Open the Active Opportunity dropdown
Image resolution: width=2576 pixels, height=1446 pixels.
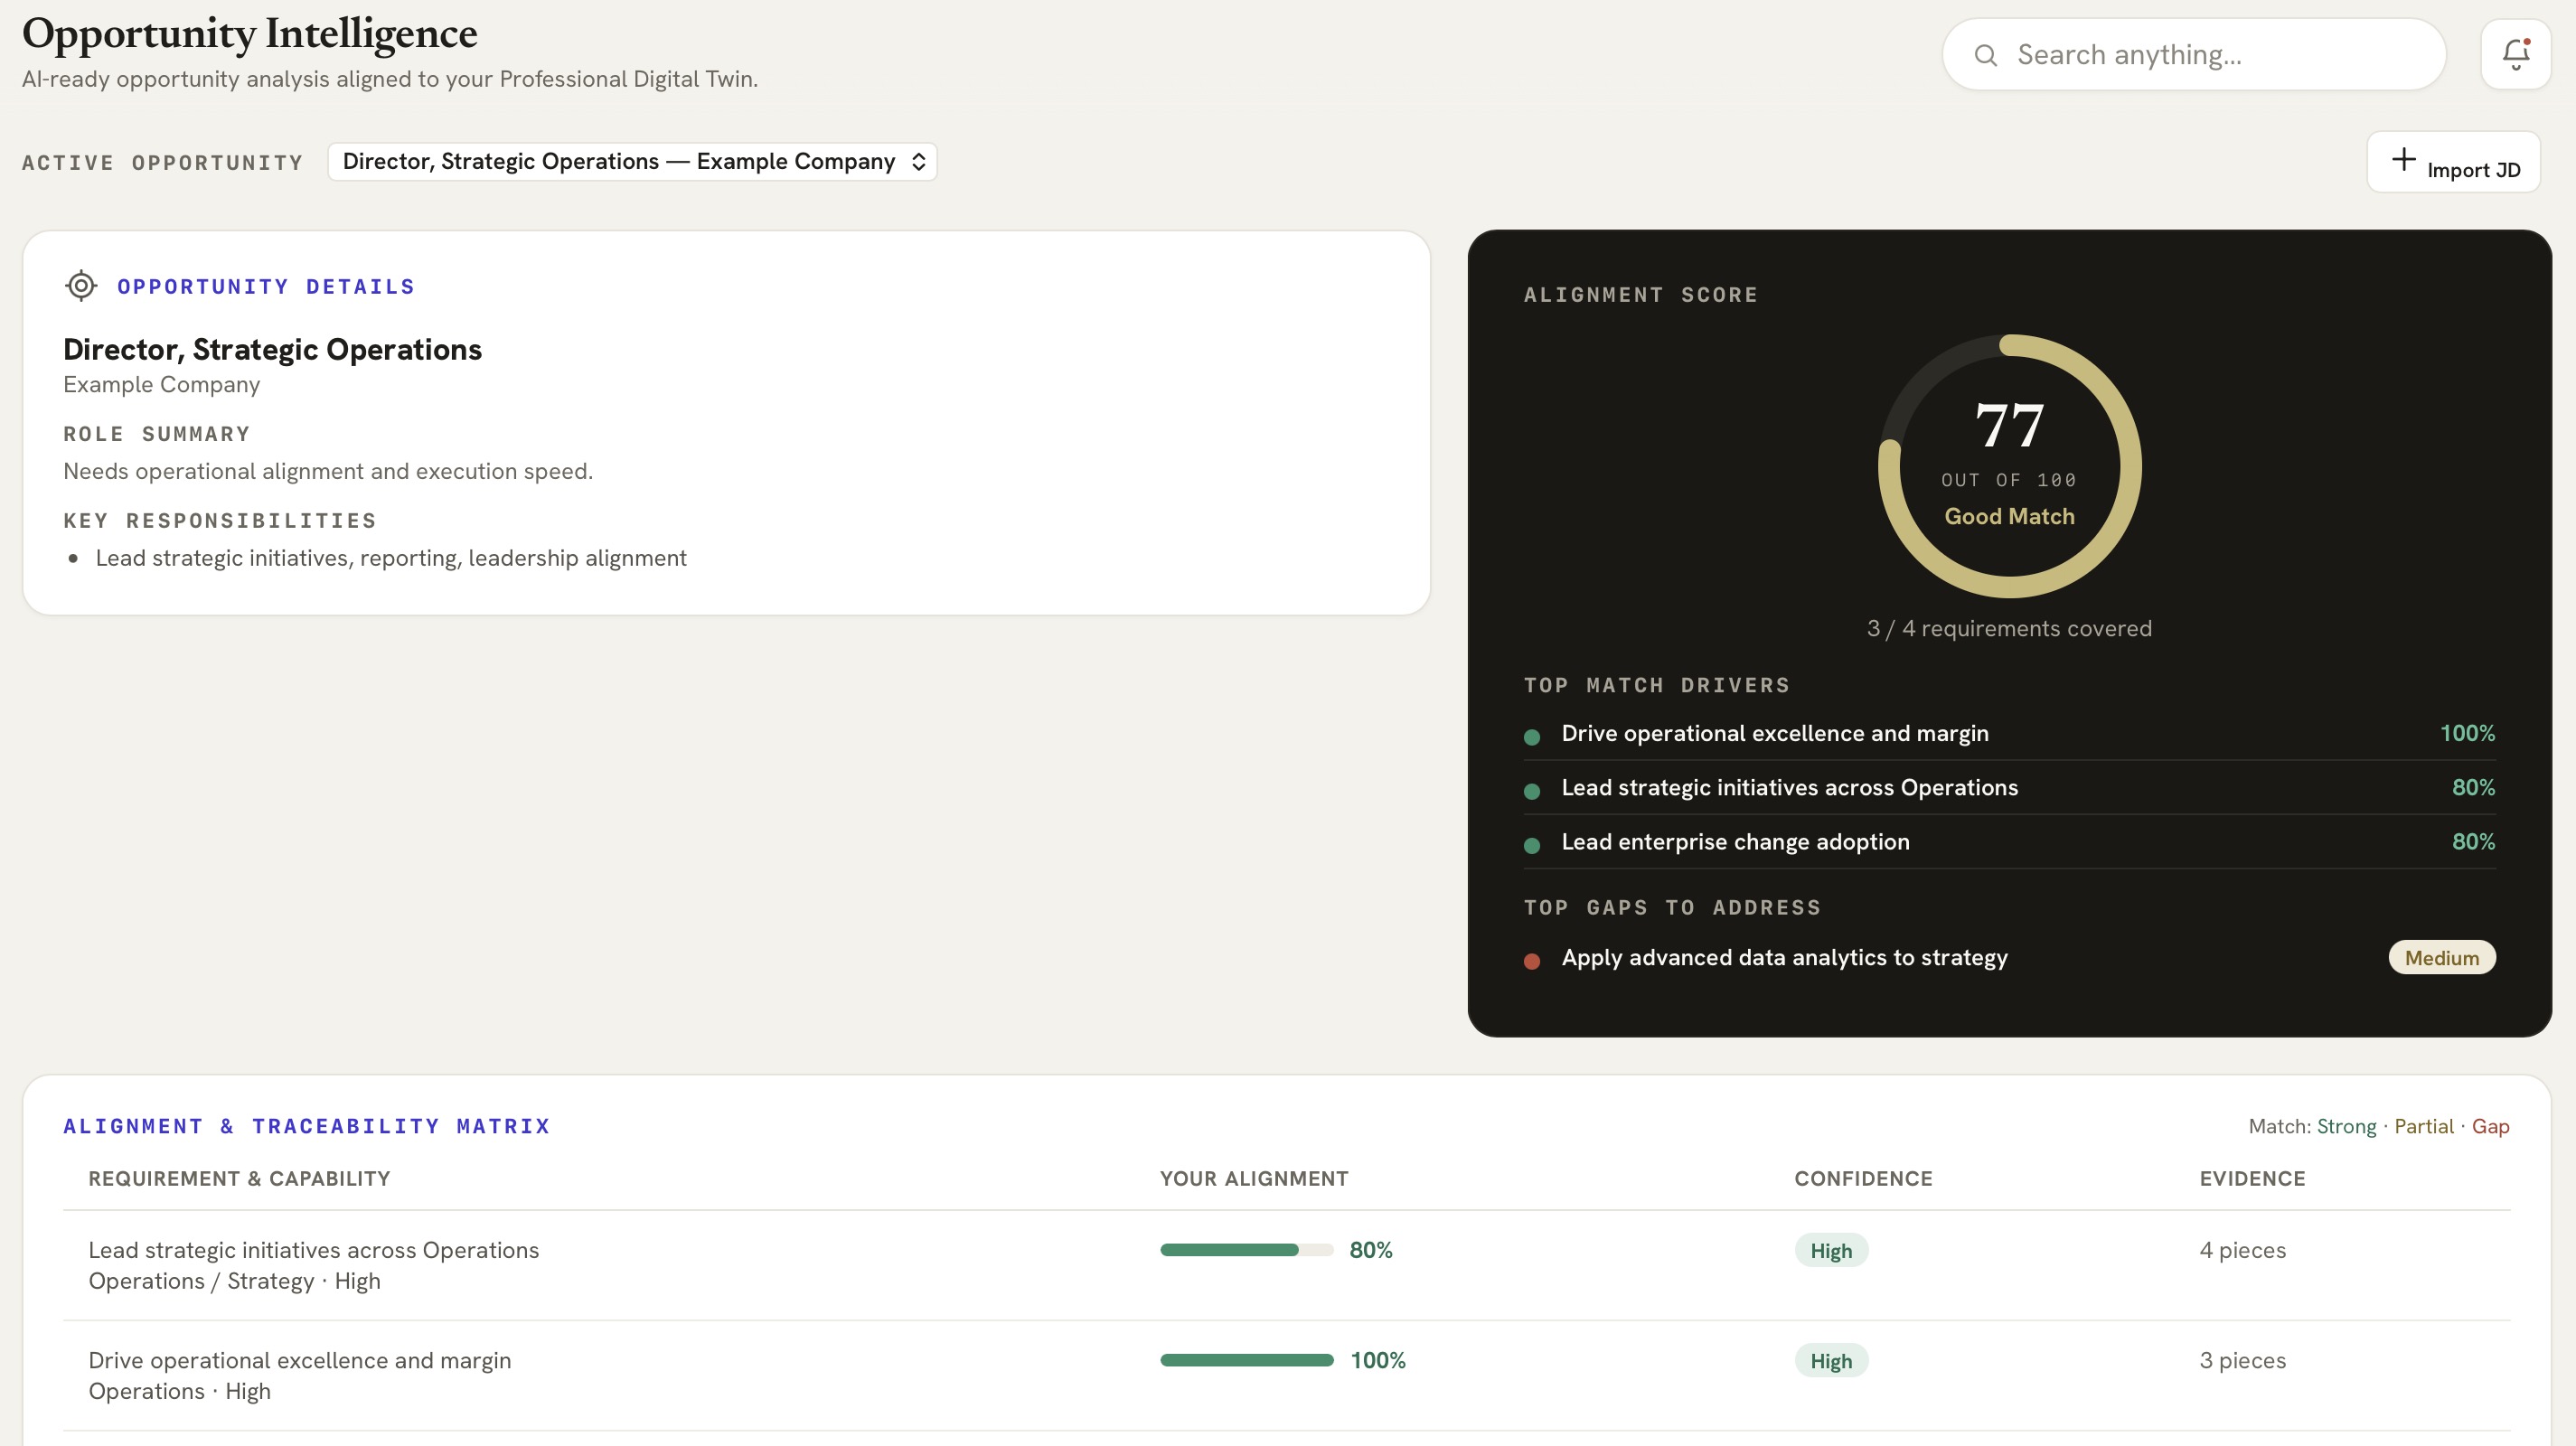(x=632, y=162)
